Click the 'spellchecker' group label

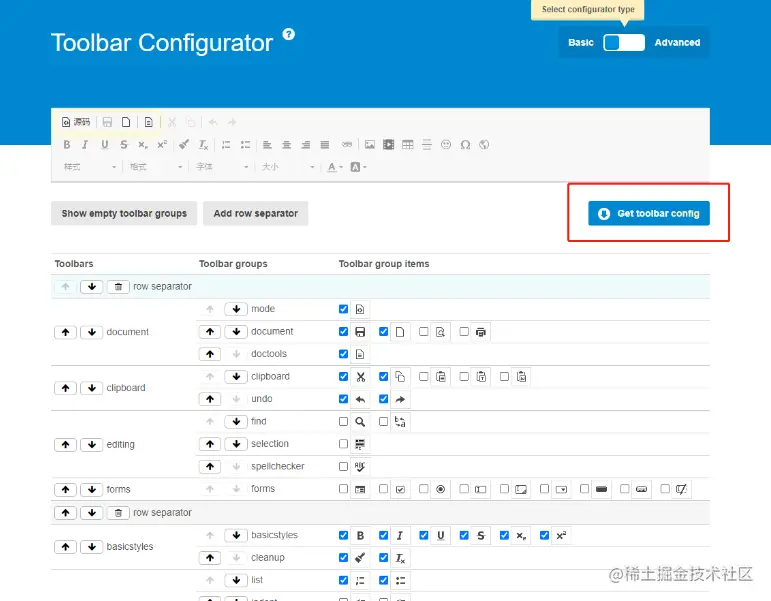(277, 466)
